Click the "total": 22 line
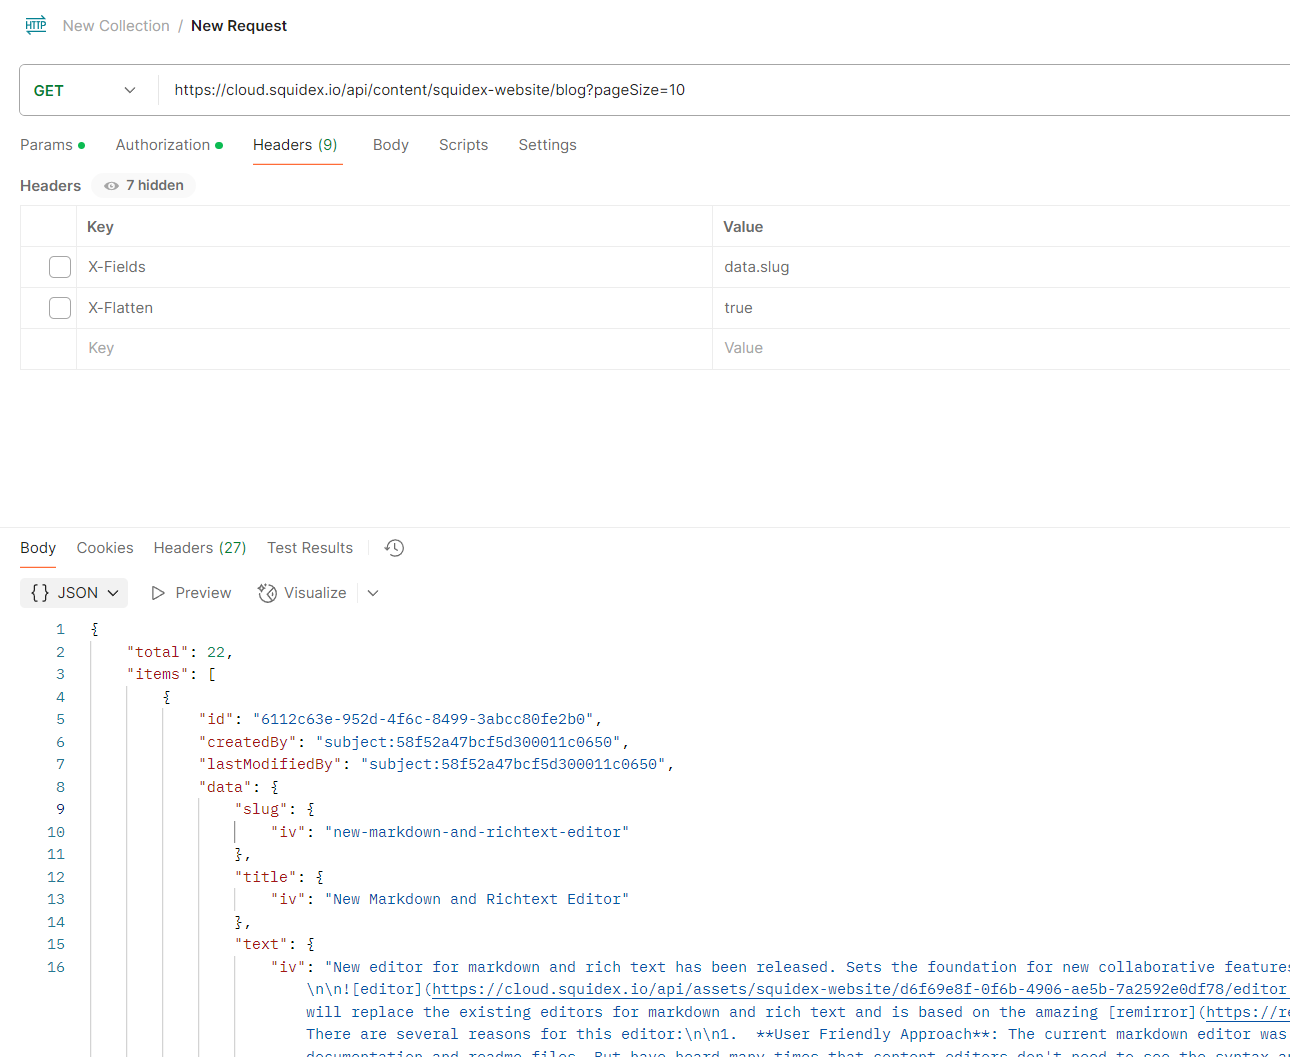Viewport: 1290px width, 1057px height. point(180,652)
